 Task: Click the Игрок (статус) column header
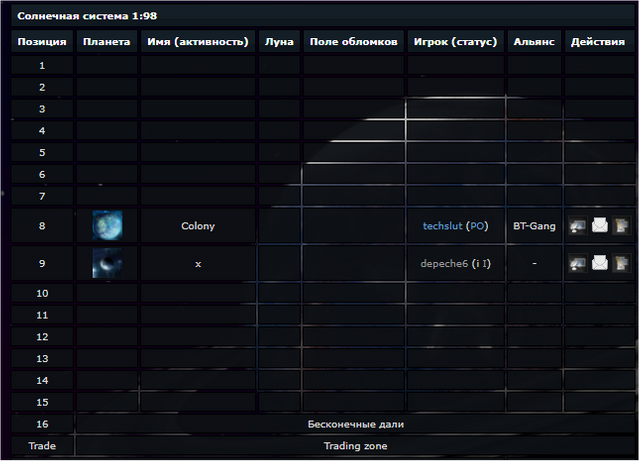coord(456,42)
